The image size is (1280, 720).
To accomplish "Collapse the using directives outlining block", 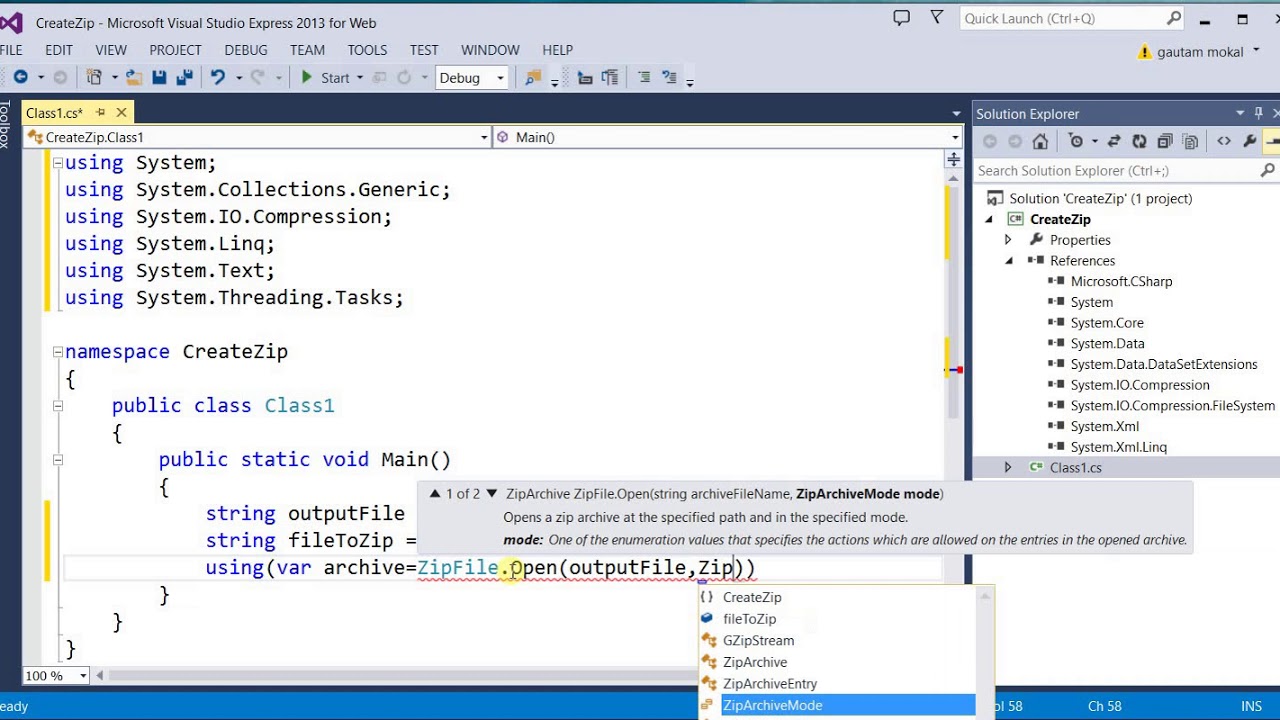I will pyautogui.click(x=57, y=163).
